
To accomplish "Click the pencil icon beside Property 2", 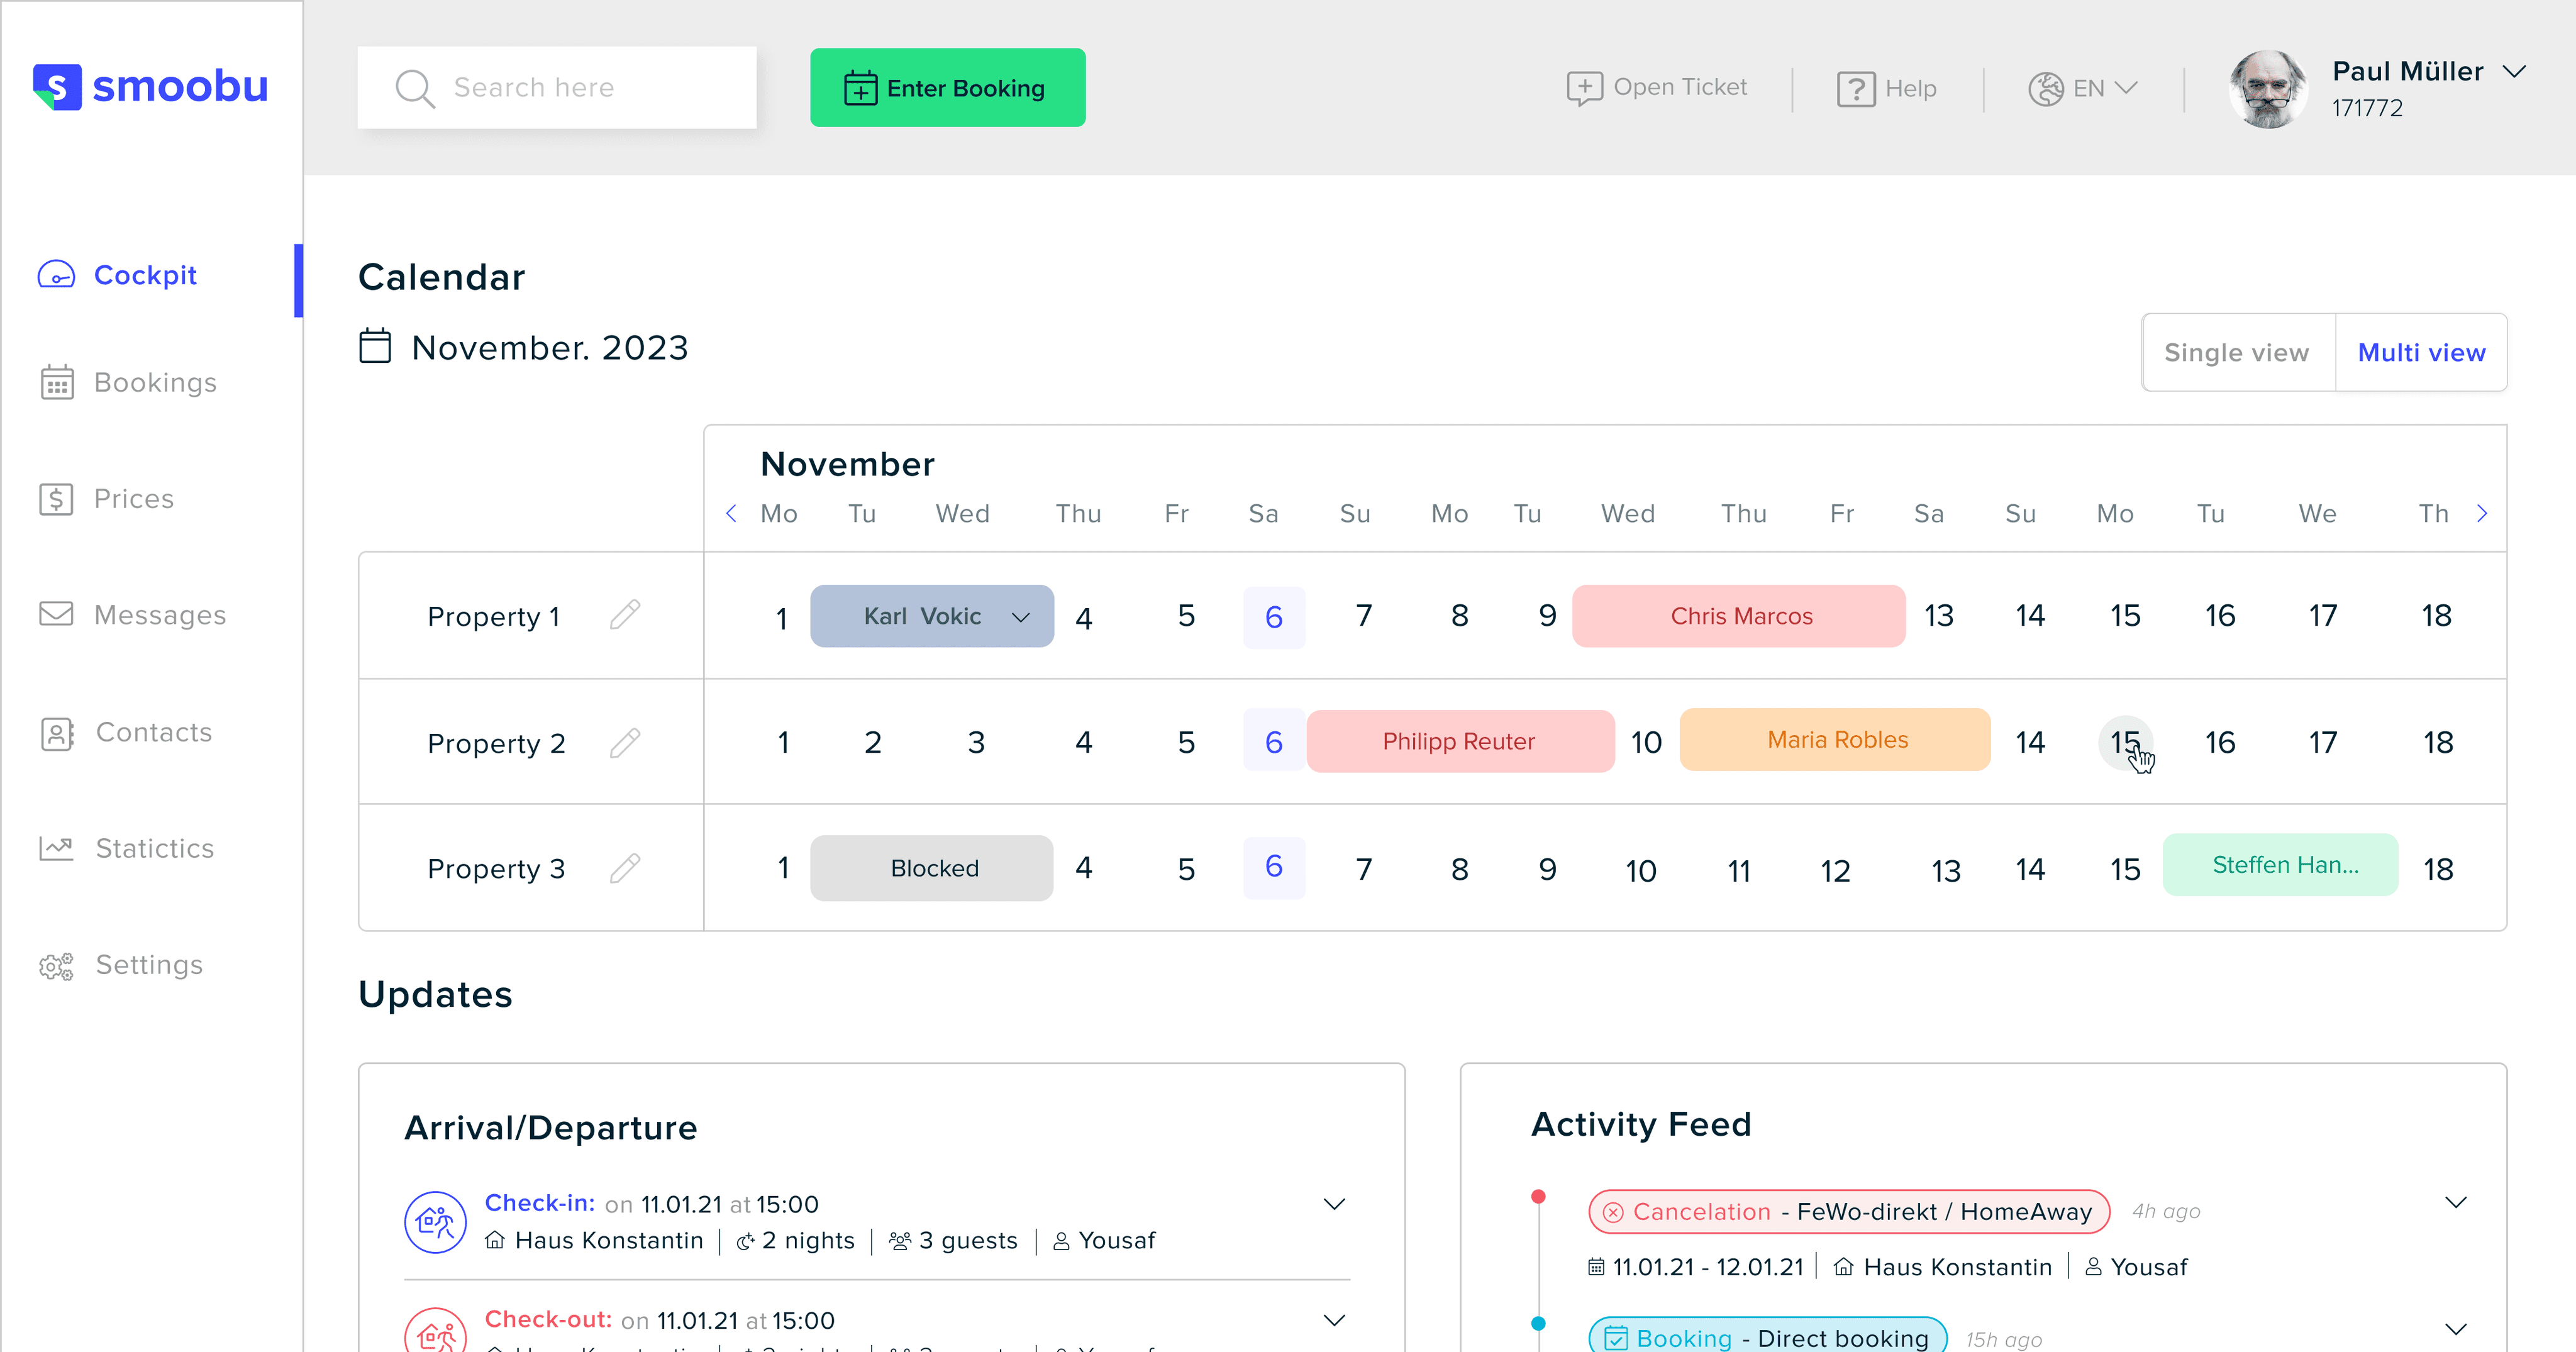I will [625, 742].
